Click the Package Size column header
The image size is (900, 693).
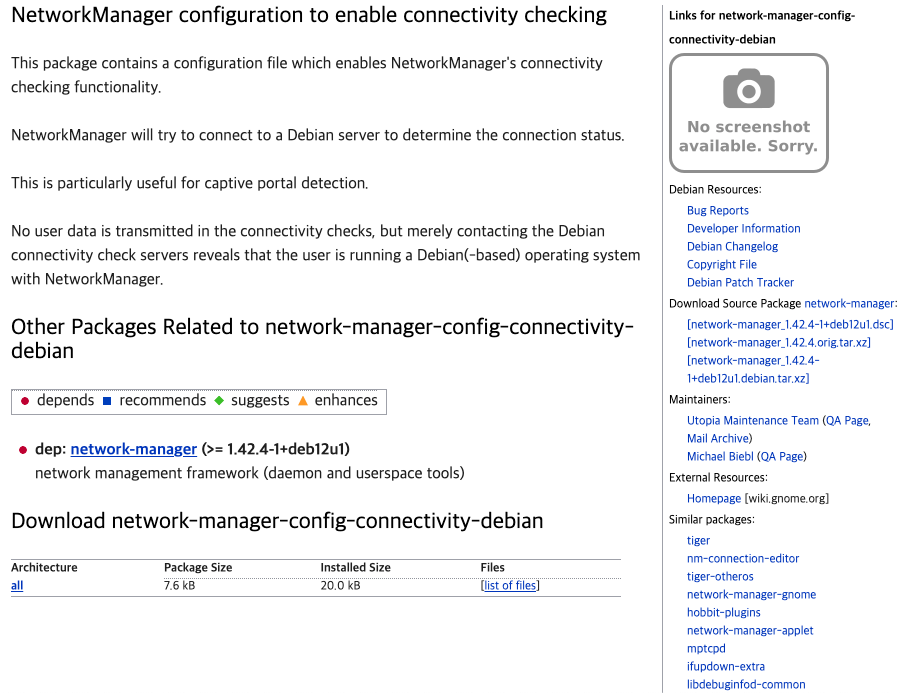(198, 567)
